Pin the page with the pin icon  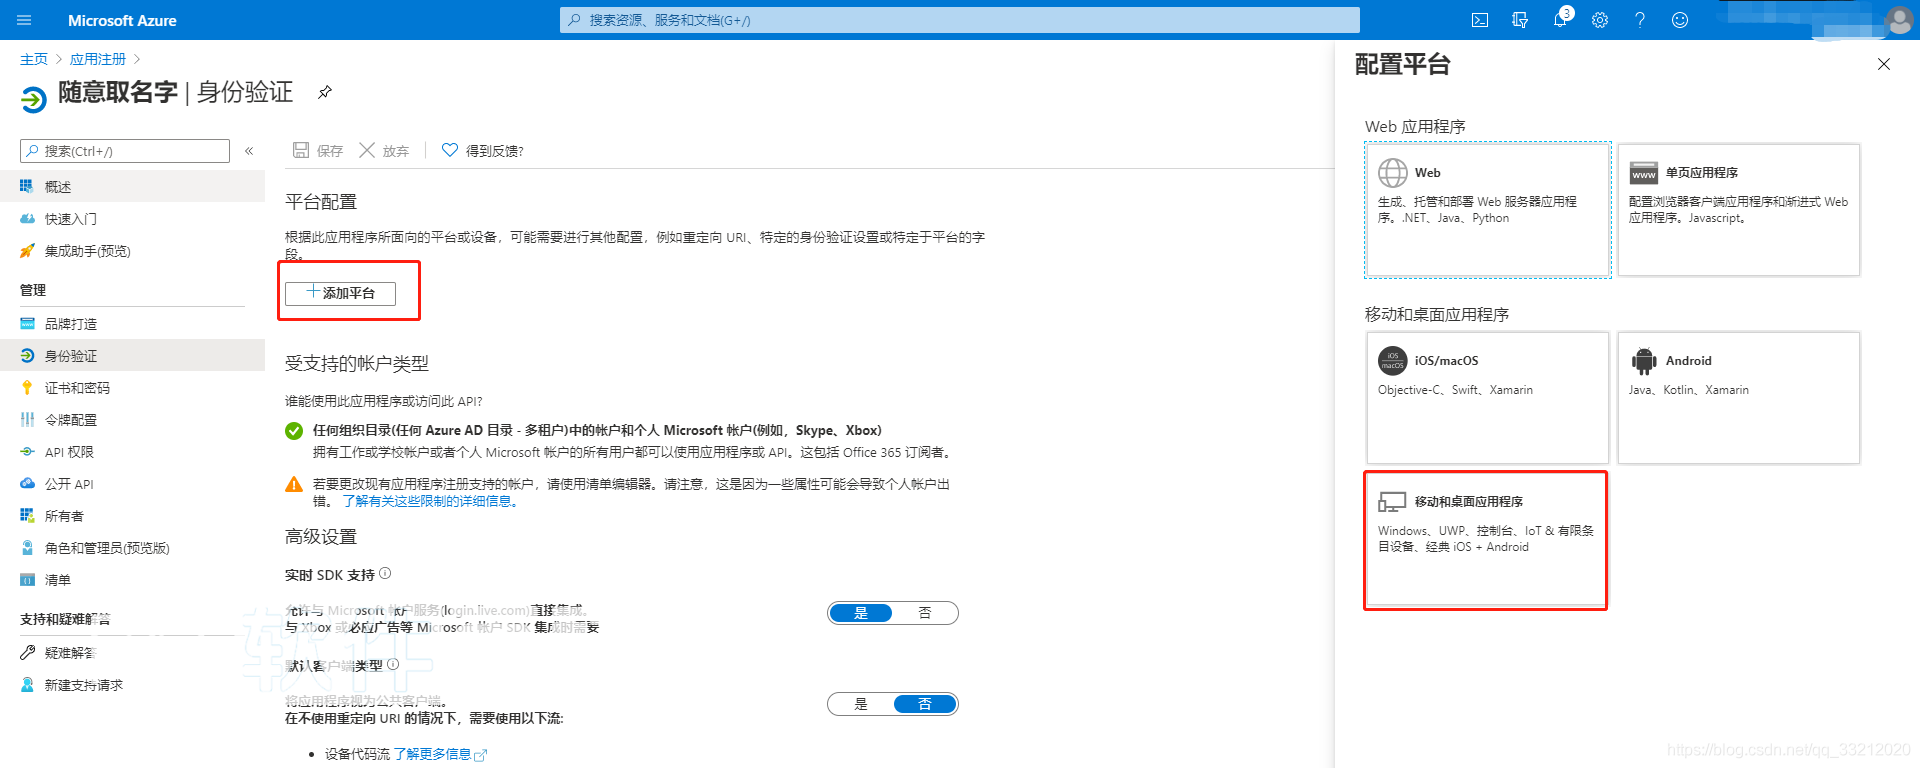click(x=325, y=92)
